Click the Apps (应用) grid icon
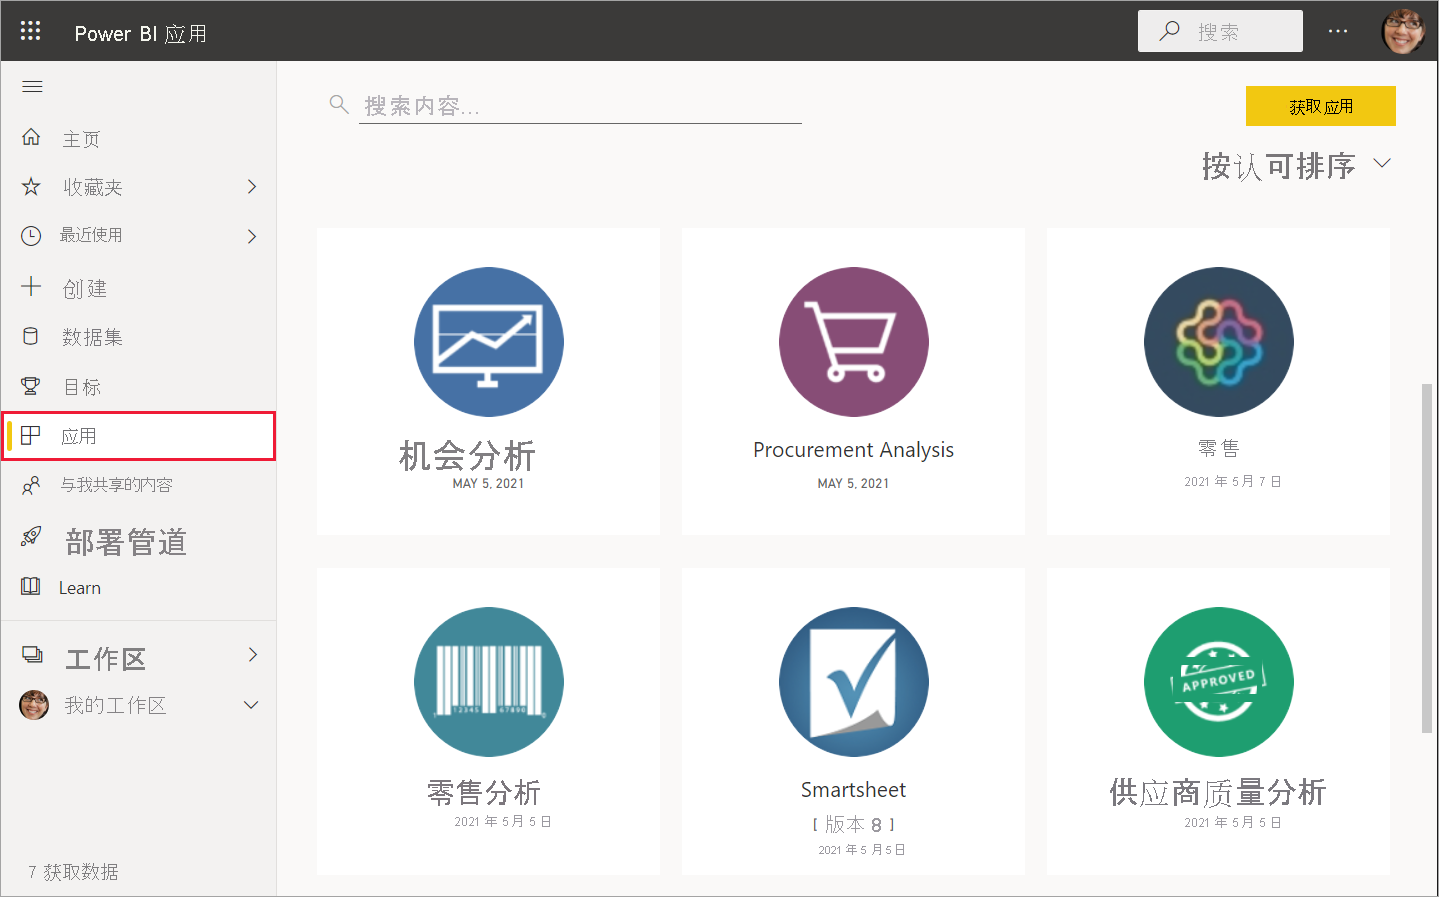Viewport: 1439px width, 897px height. coord(31,435)
